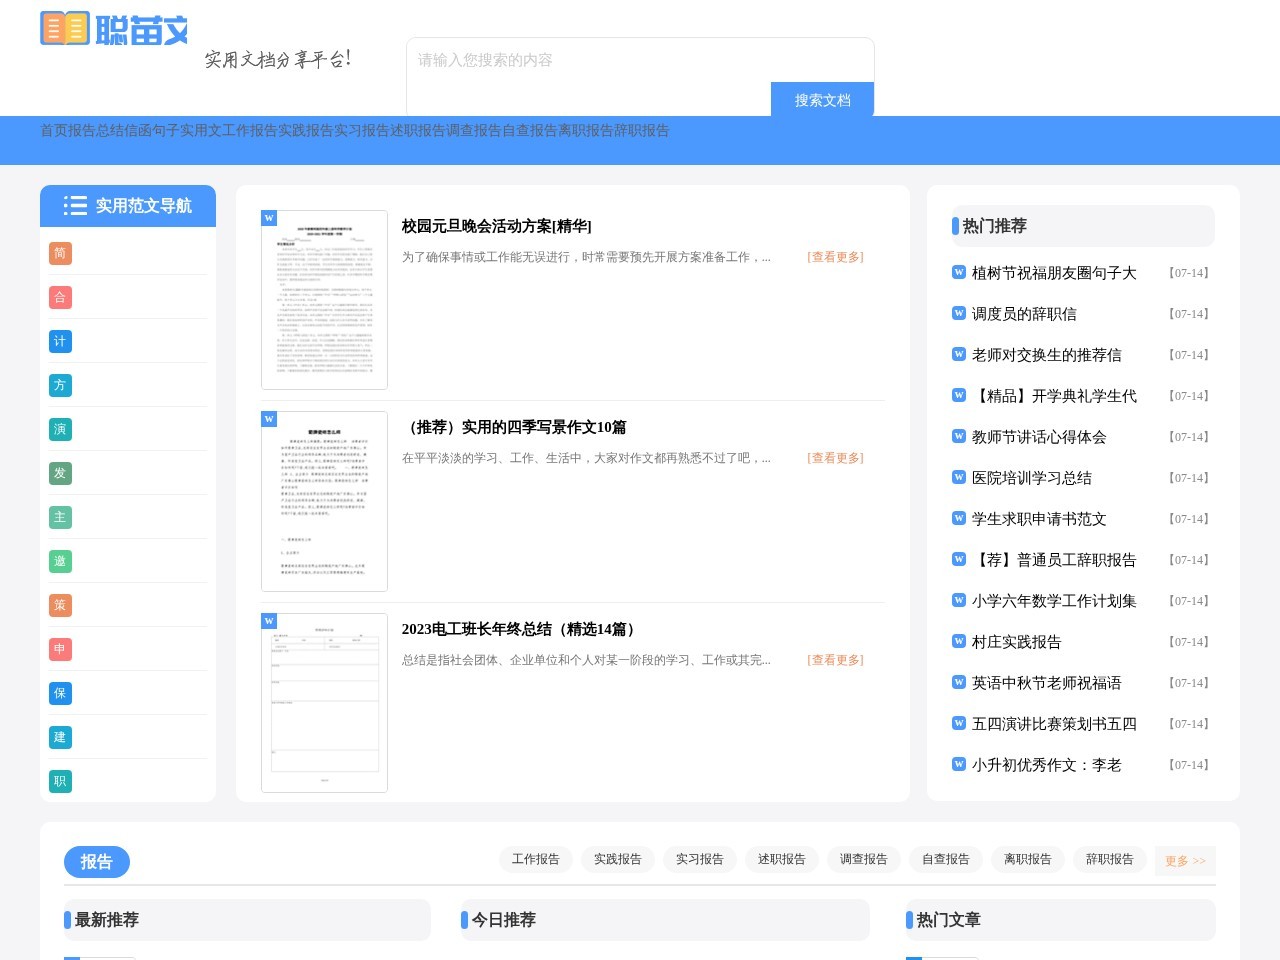The width and height of the screenshot is (1280, 960).
Task: Open 信函 in the navigation bar
Action: pos(138,130)
